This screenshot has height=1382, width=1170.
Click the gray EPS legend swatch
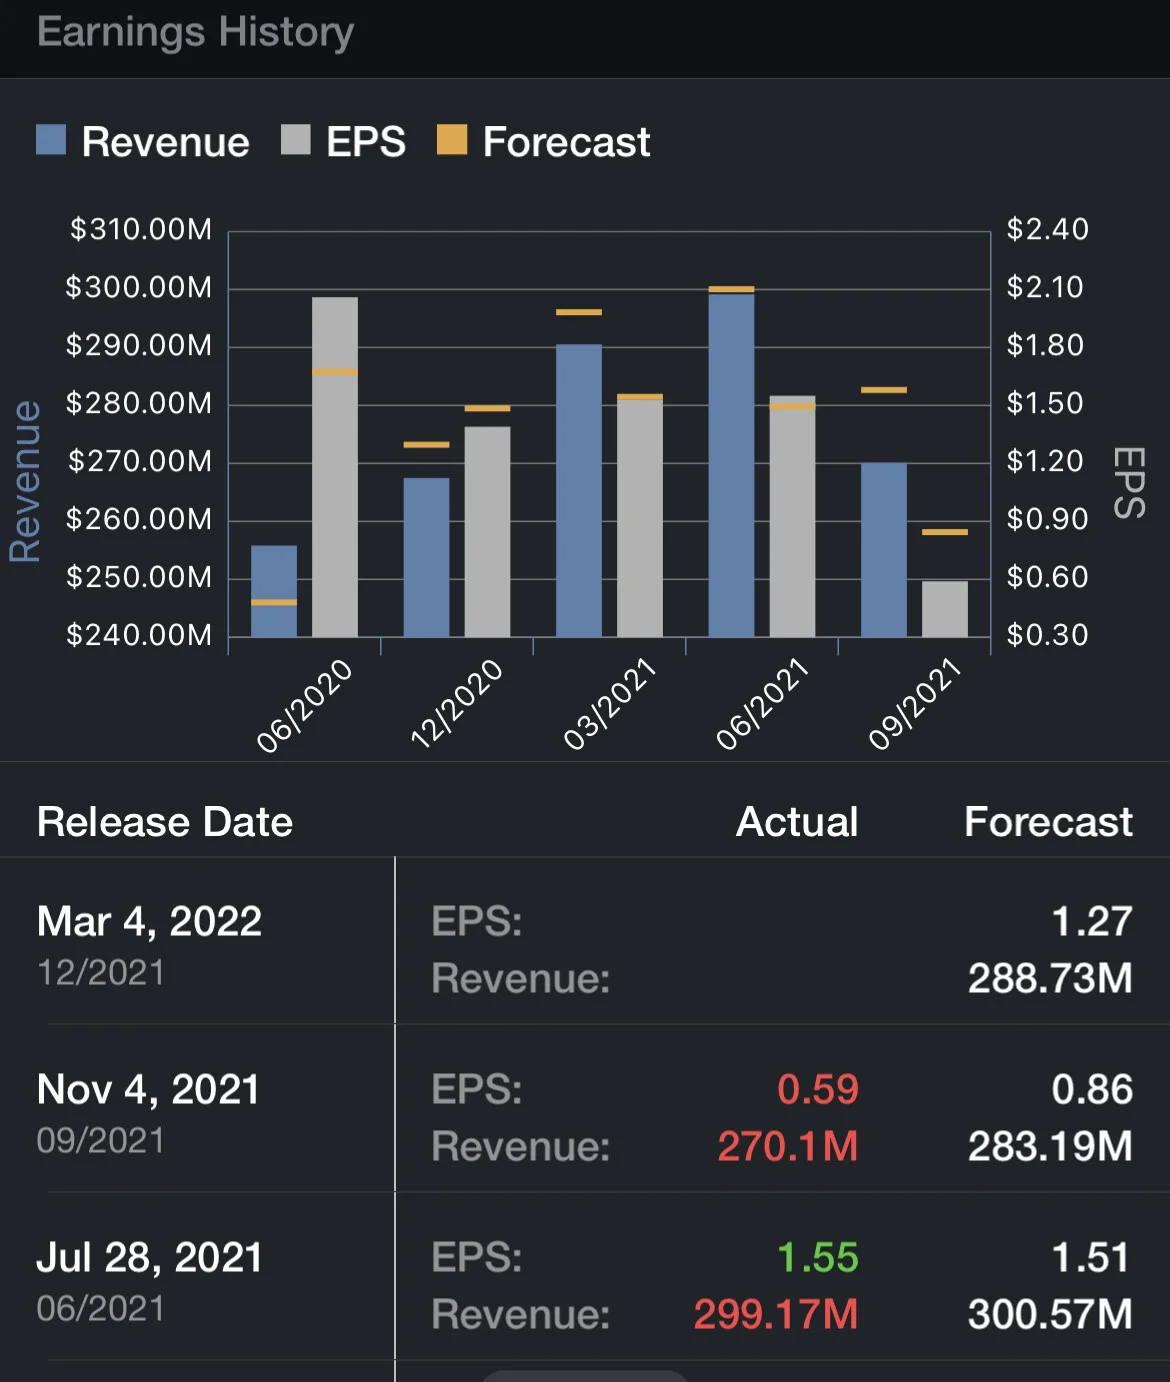296,140
